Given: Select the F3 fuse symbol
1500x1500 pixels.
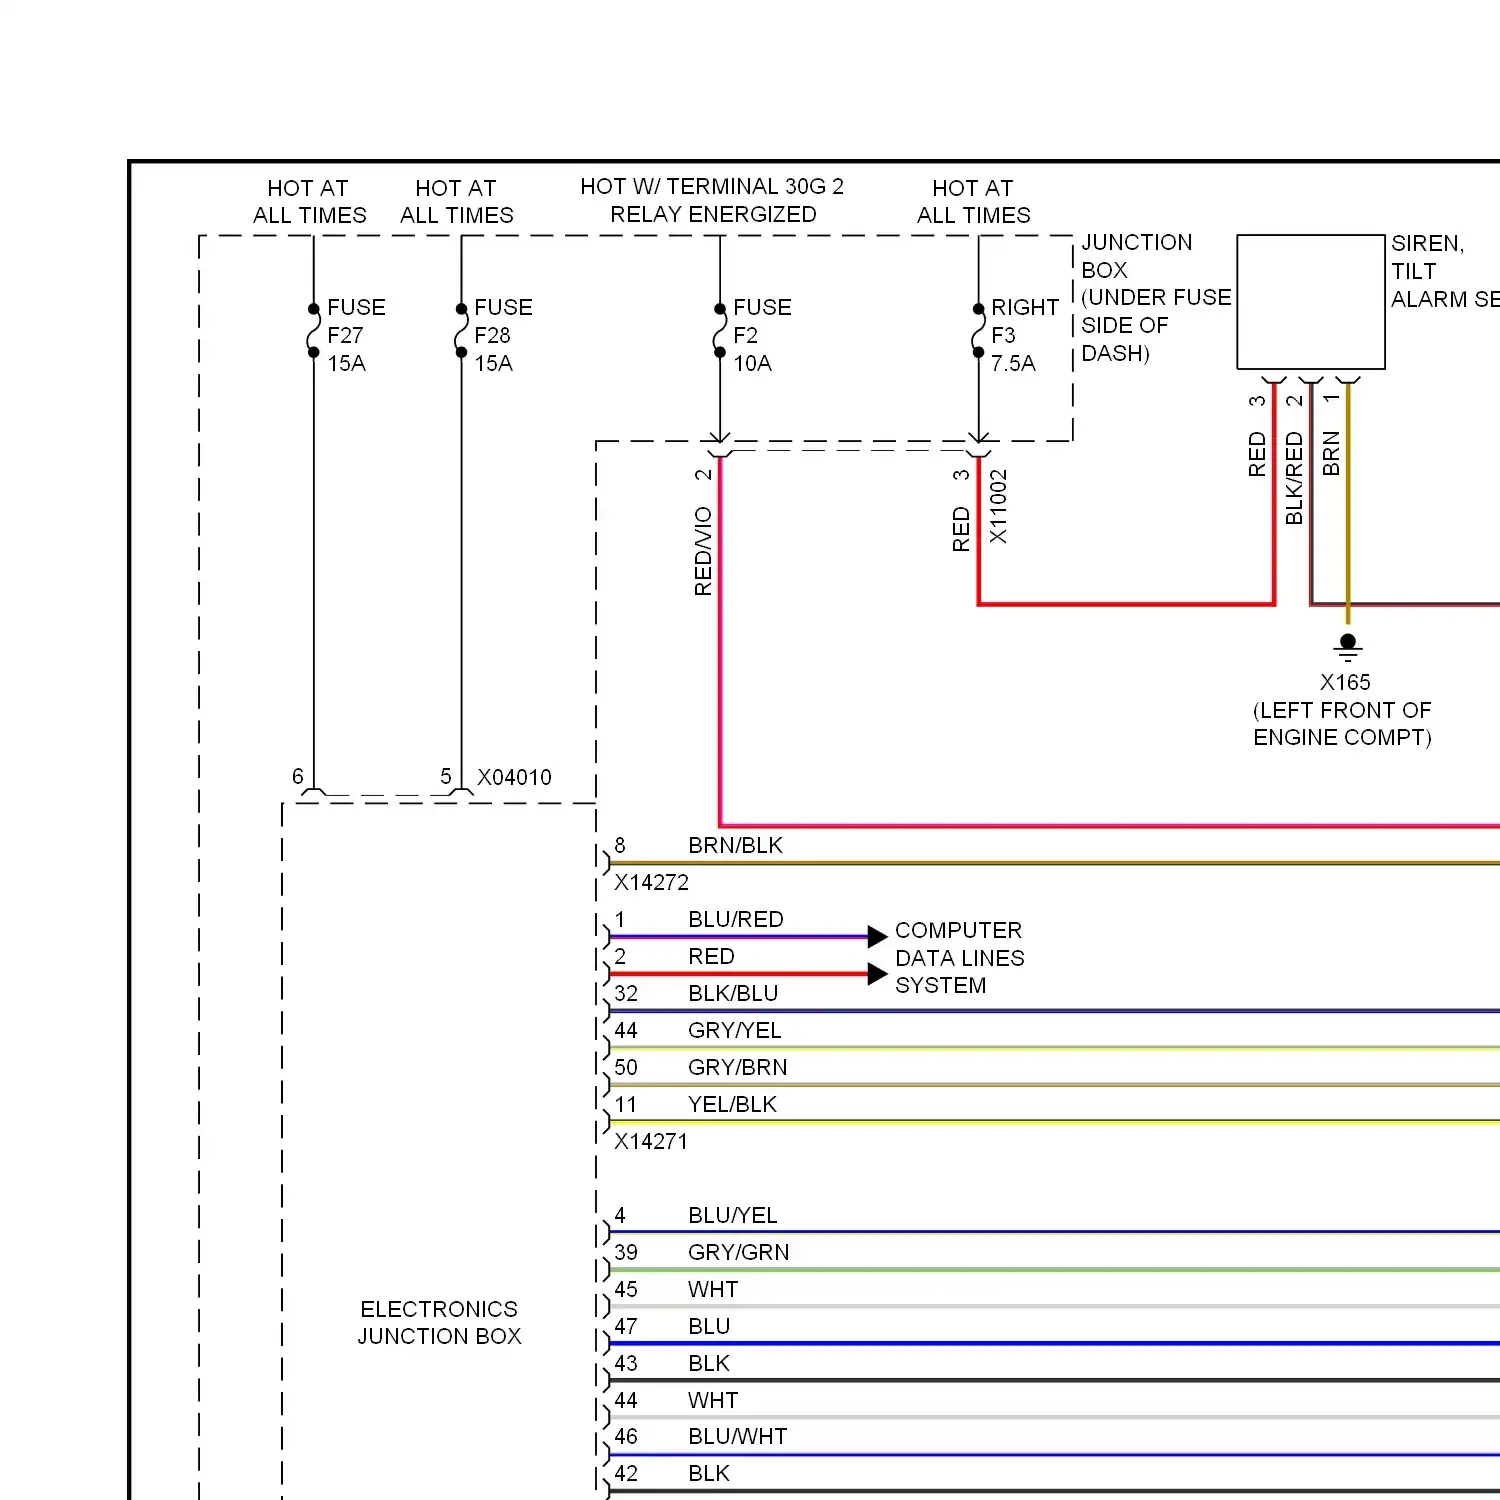Looking at the screenshot, I should (978, 331).
